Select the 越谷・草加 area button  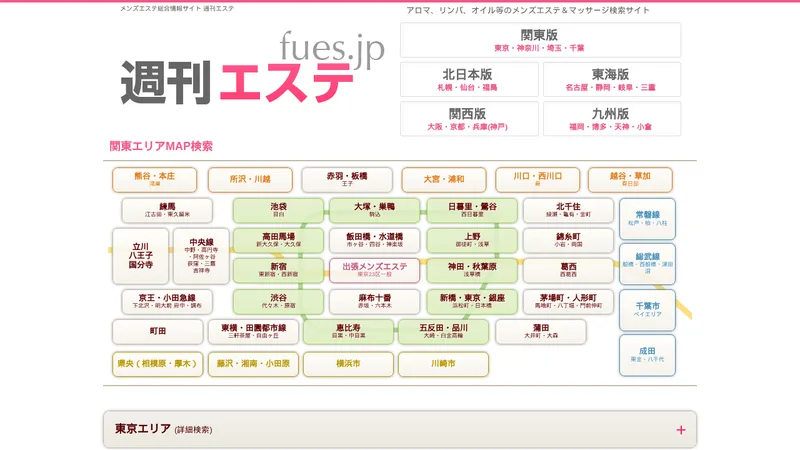[630, 180]
